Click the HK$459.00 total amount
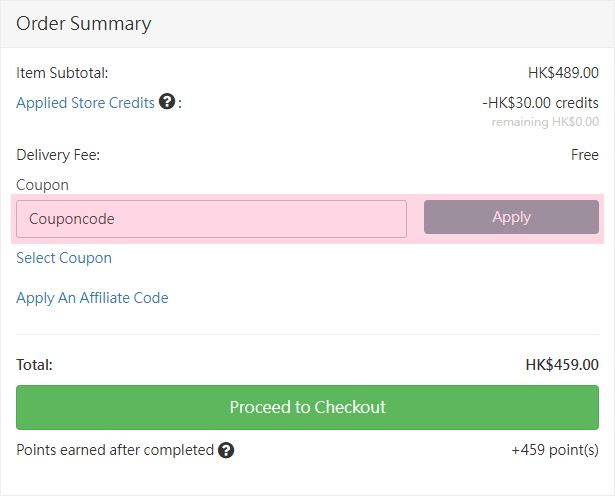This screenshot has width=615, height=496. [x=562, y=365]
